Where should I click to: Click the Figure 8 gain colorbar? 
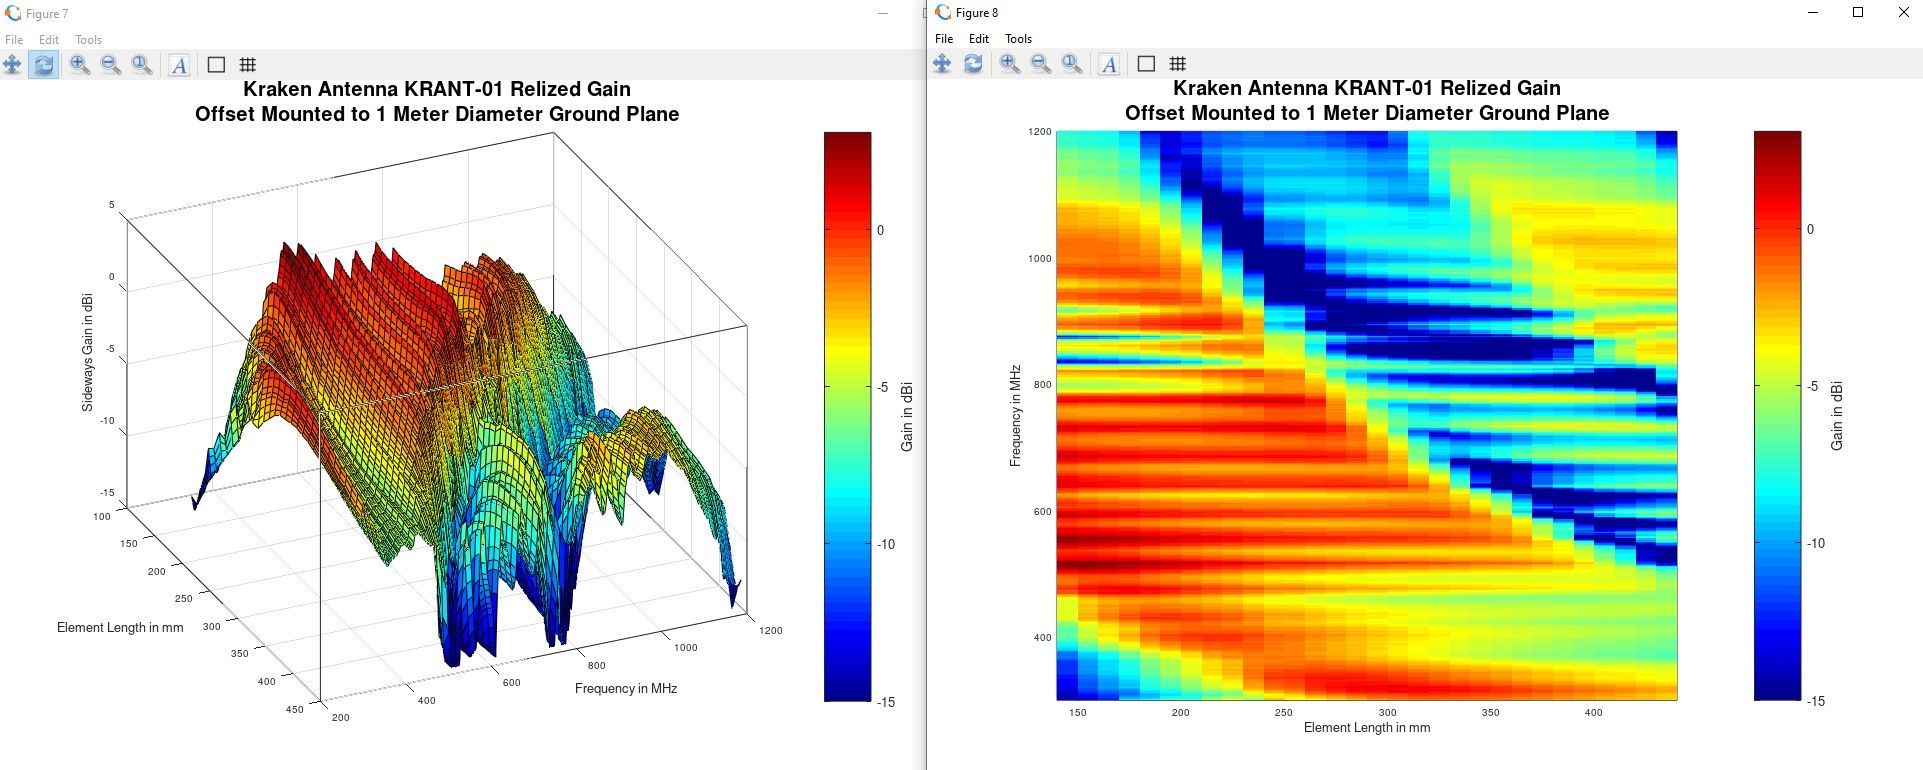click(x=1777, y=415)
